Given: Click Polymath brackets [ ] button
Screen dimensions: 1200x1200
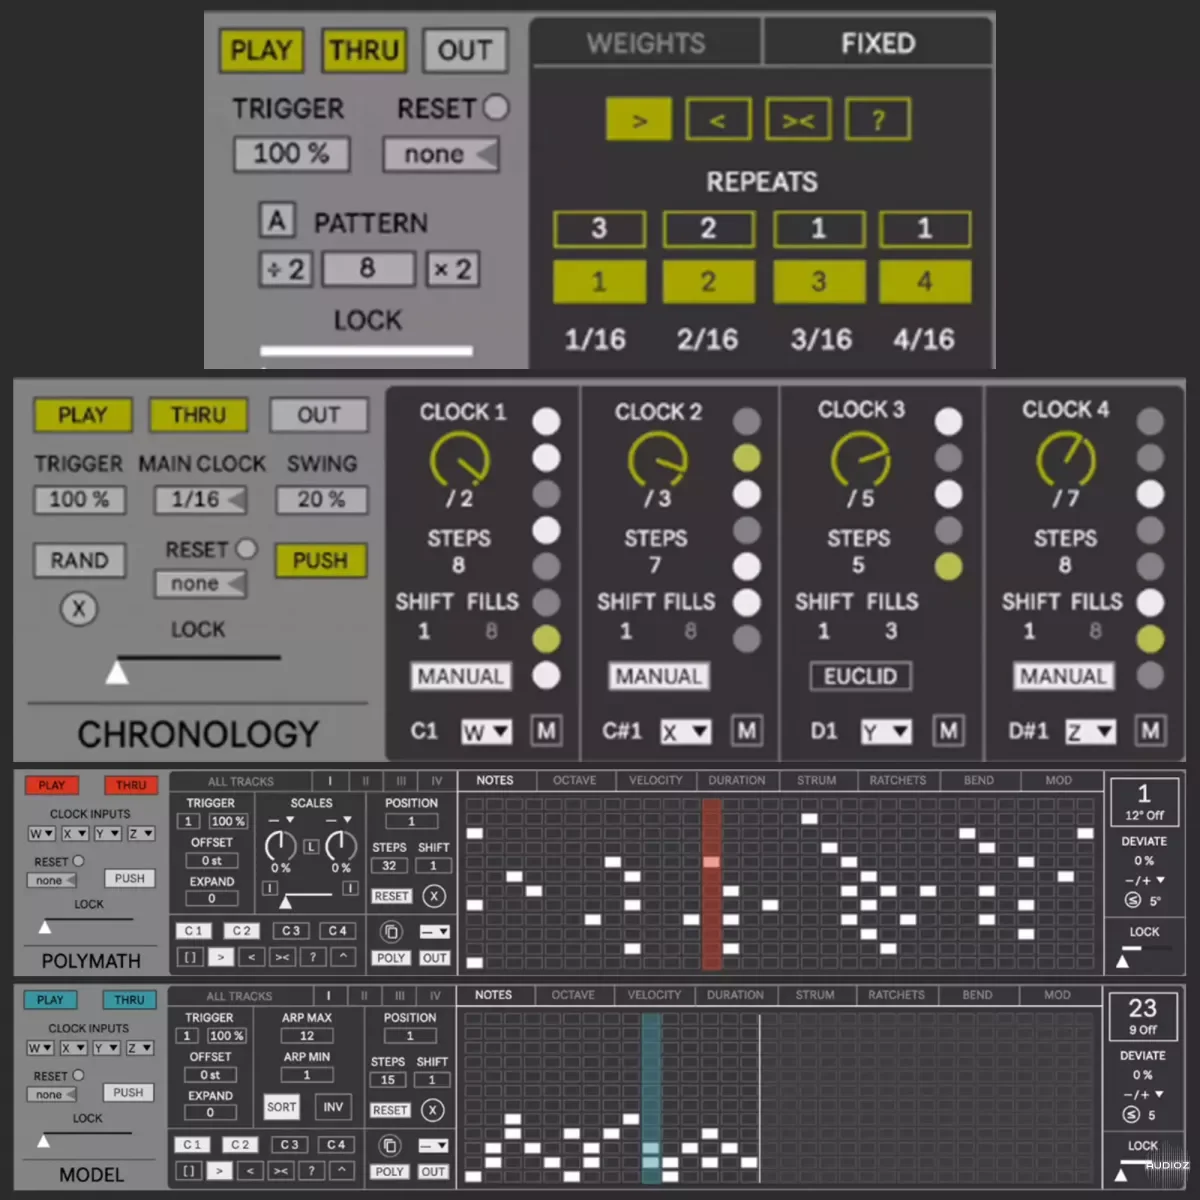Looking at the screenshot, I should pos(190,957).
